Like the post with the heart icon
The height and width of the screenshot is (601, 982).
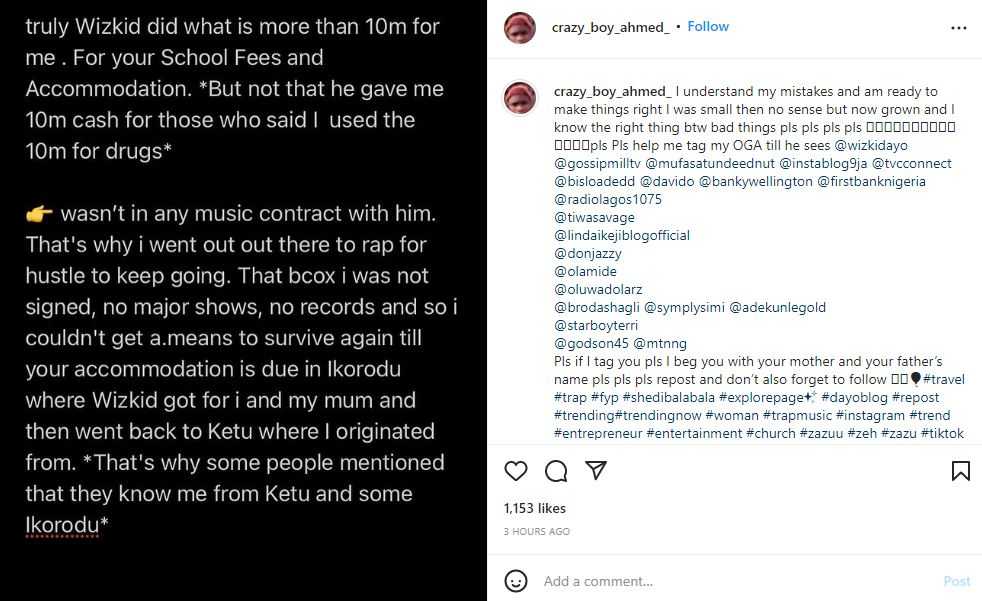pos(515,471)
